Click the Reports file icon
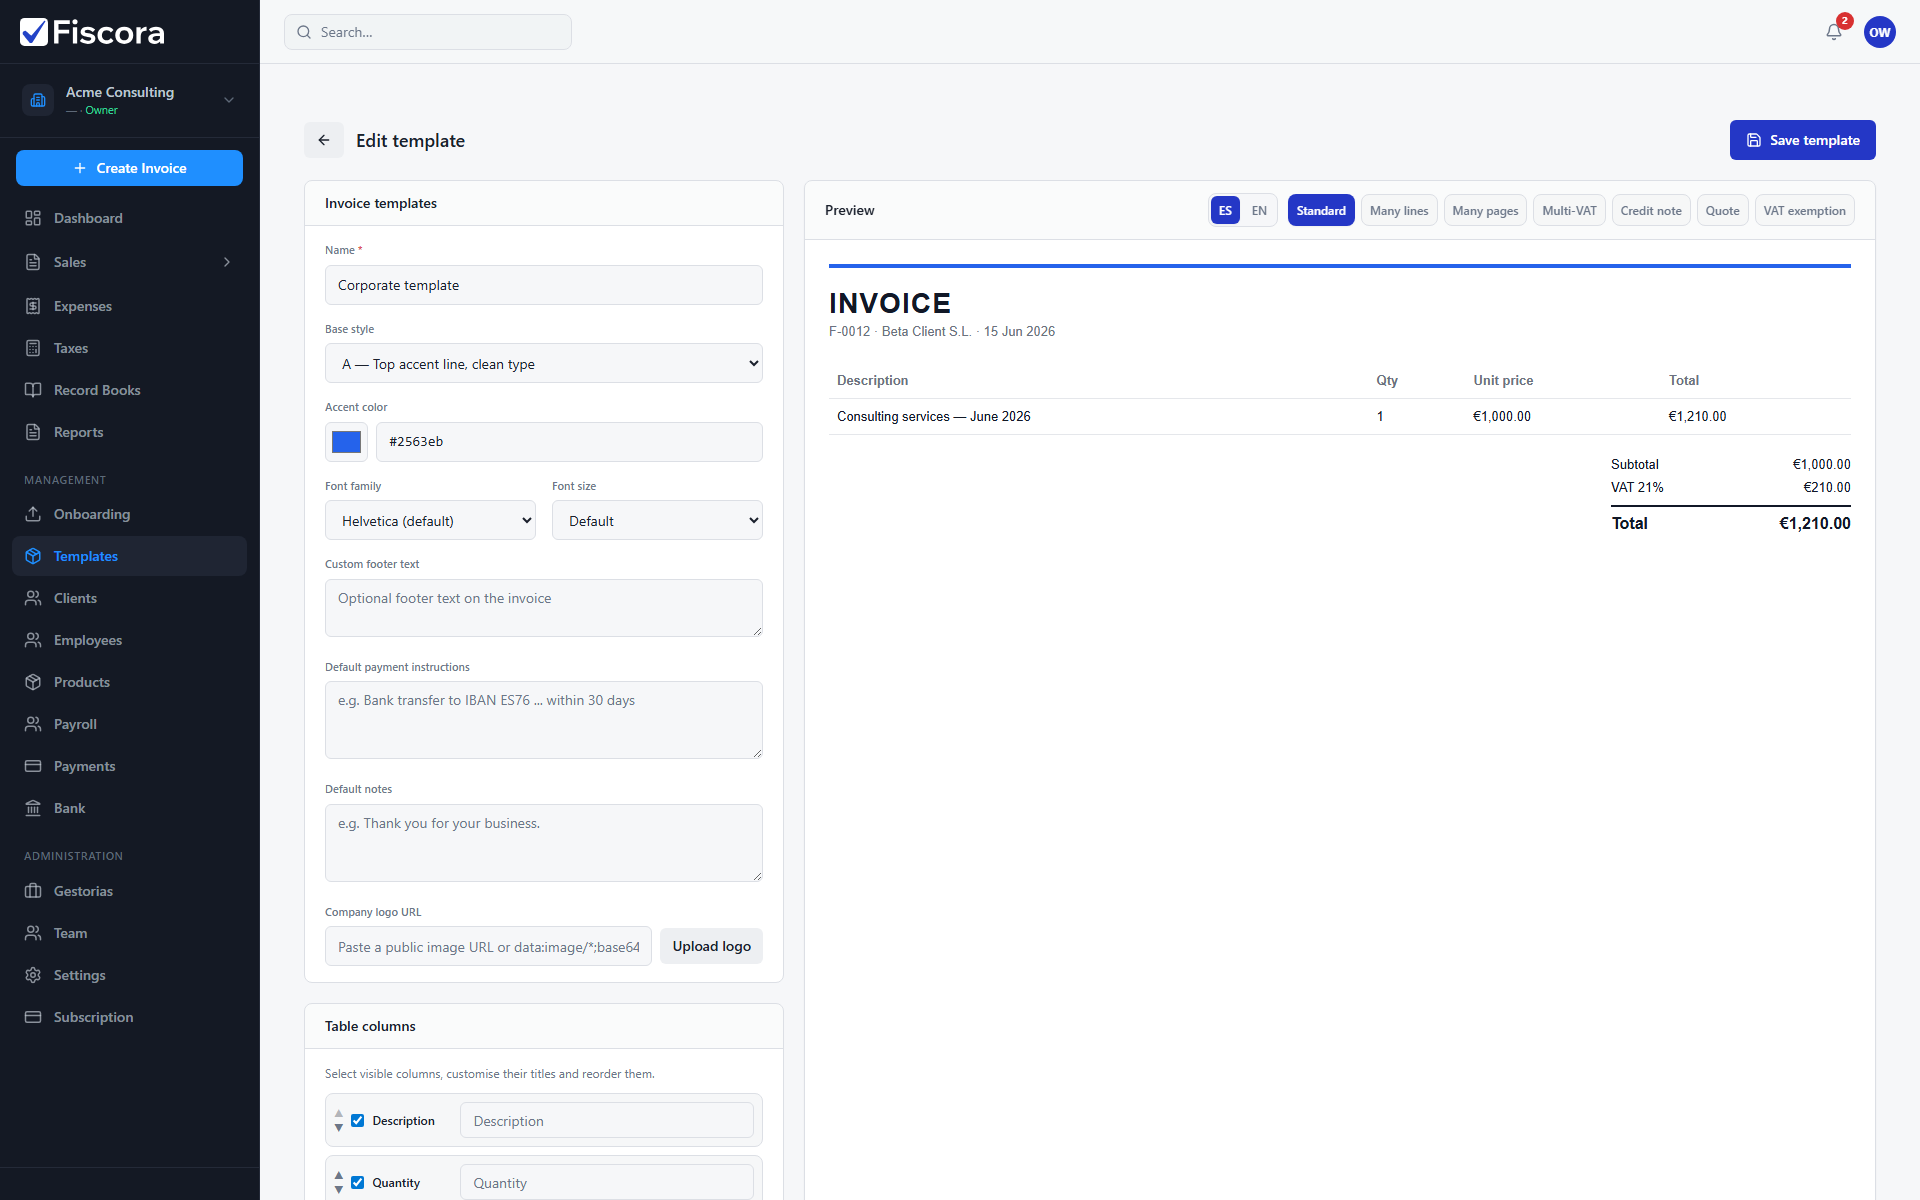The image size is (1920, 1200). (33, 432)
